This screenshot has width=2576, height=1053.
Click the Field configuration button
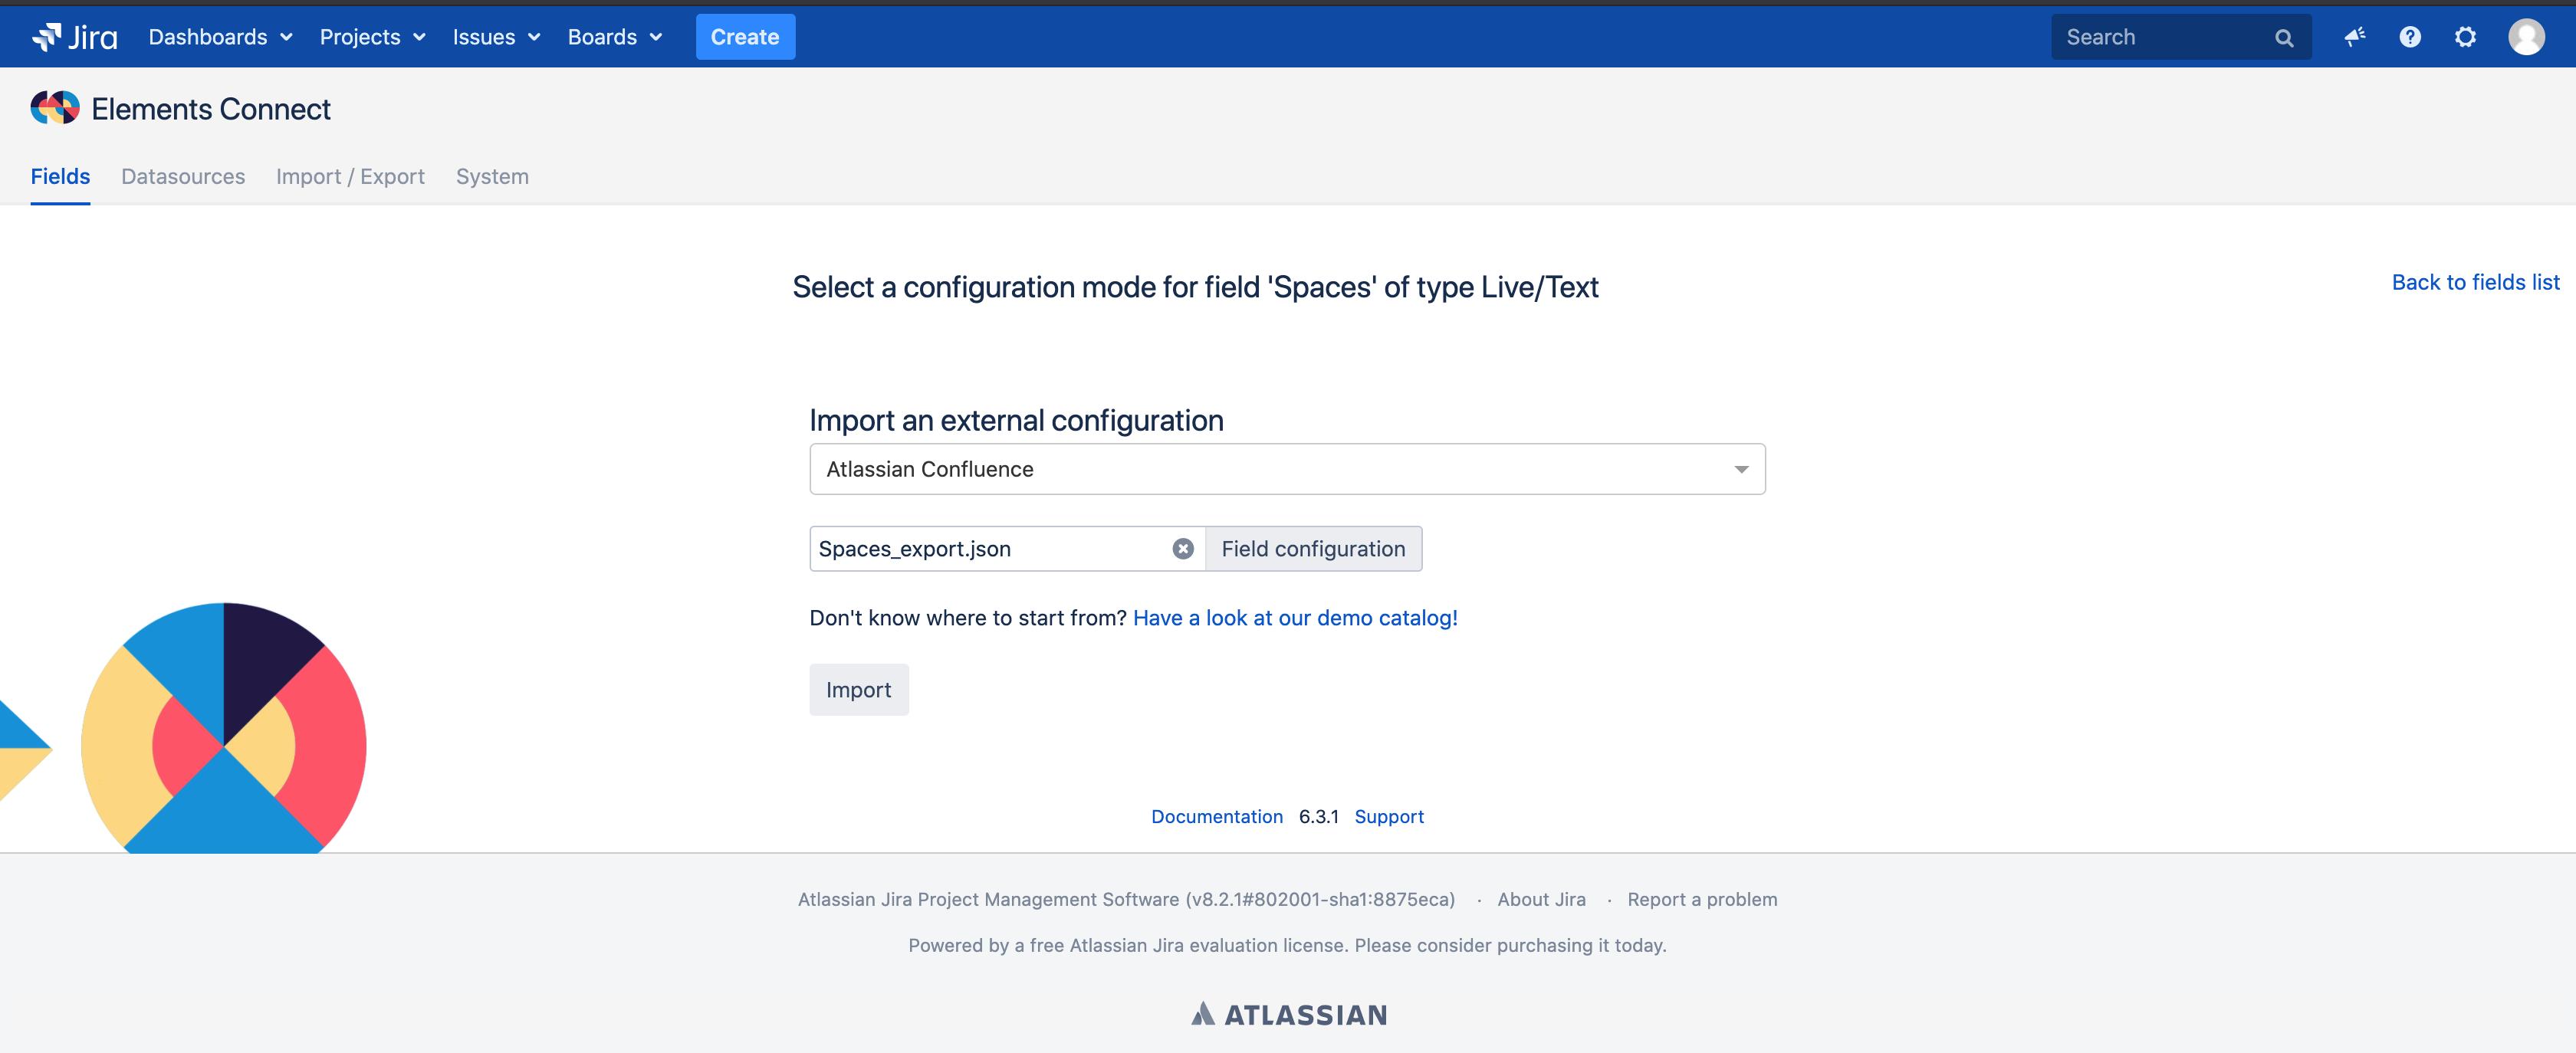click(1312, 549)
